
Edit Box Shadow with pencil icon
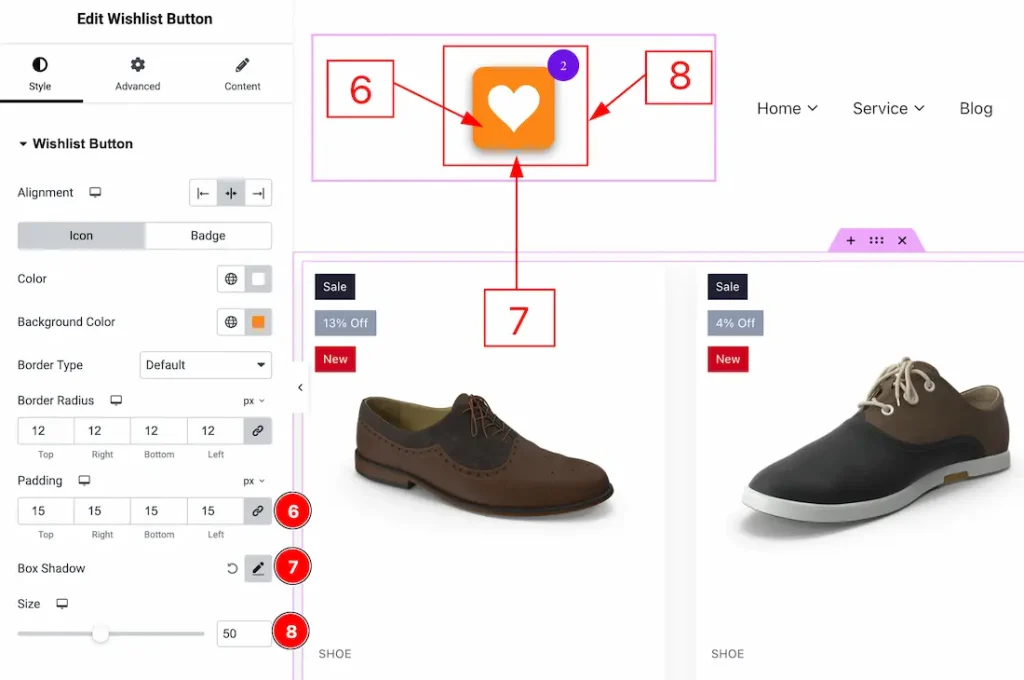(x=258, y=568)
